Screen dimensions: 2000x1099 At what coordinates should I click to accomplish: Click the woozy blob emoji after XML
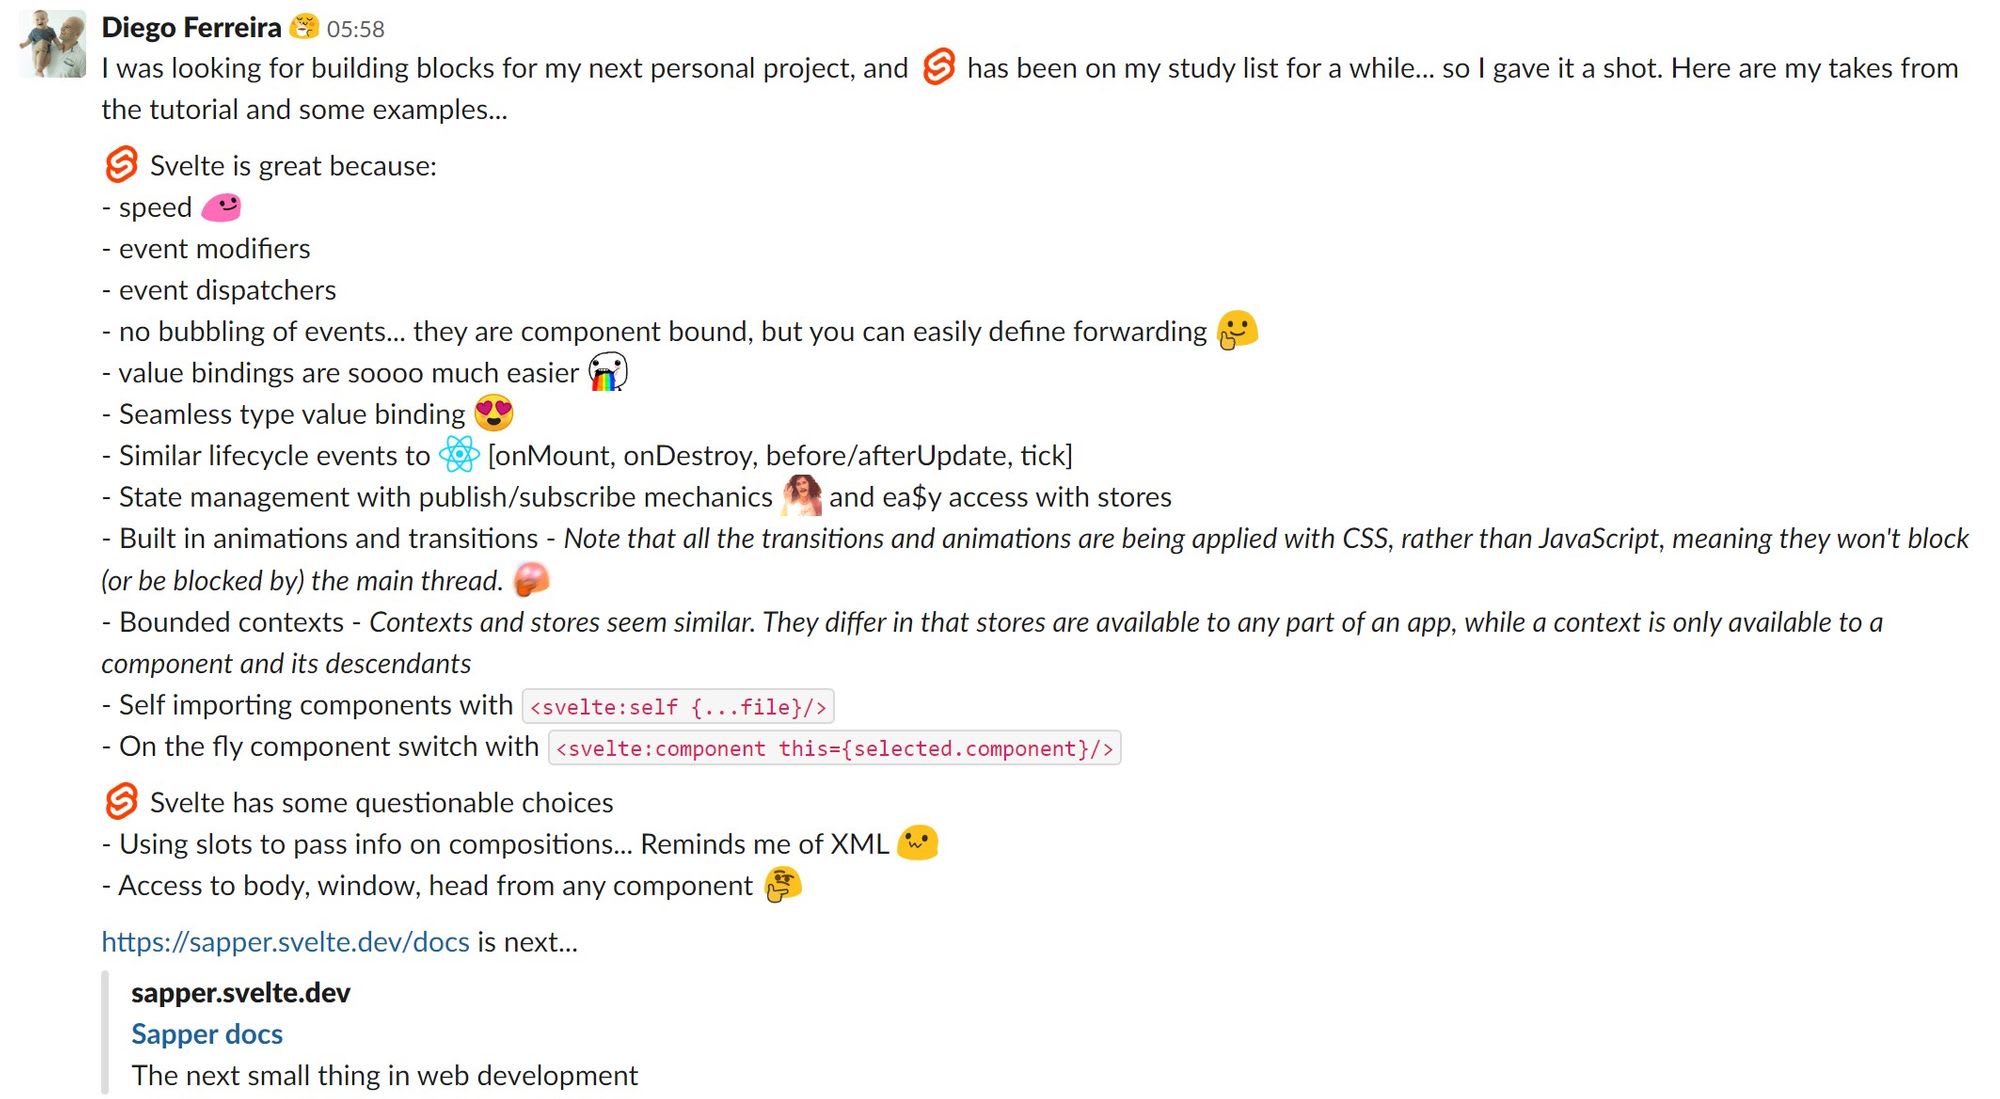[x=918, y=843]
